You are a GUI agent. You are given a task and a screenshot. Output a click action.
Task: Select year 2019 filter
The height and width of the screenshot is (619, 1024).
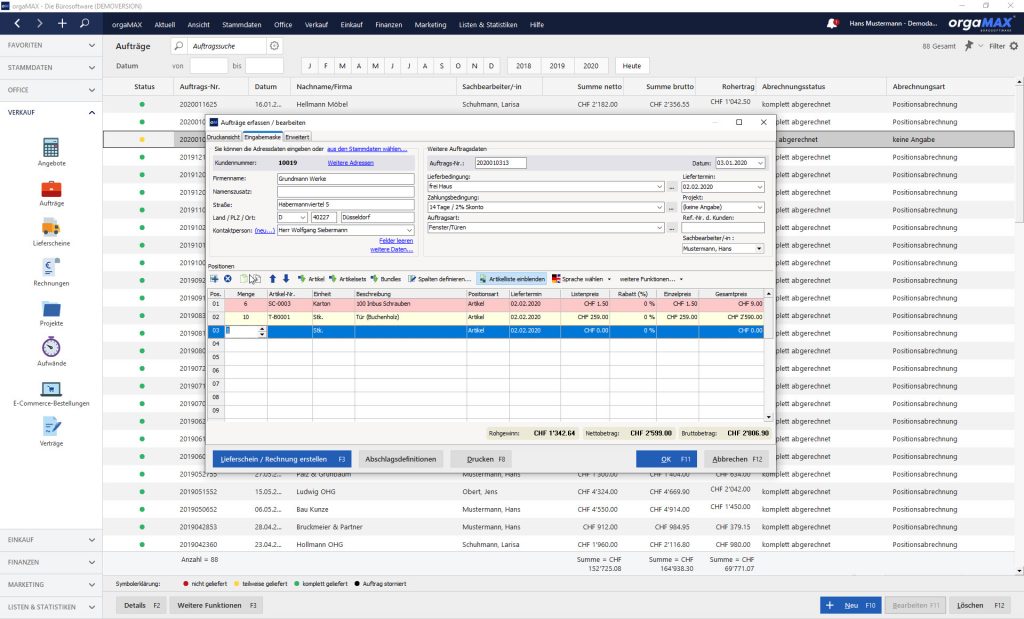(557, 66)
